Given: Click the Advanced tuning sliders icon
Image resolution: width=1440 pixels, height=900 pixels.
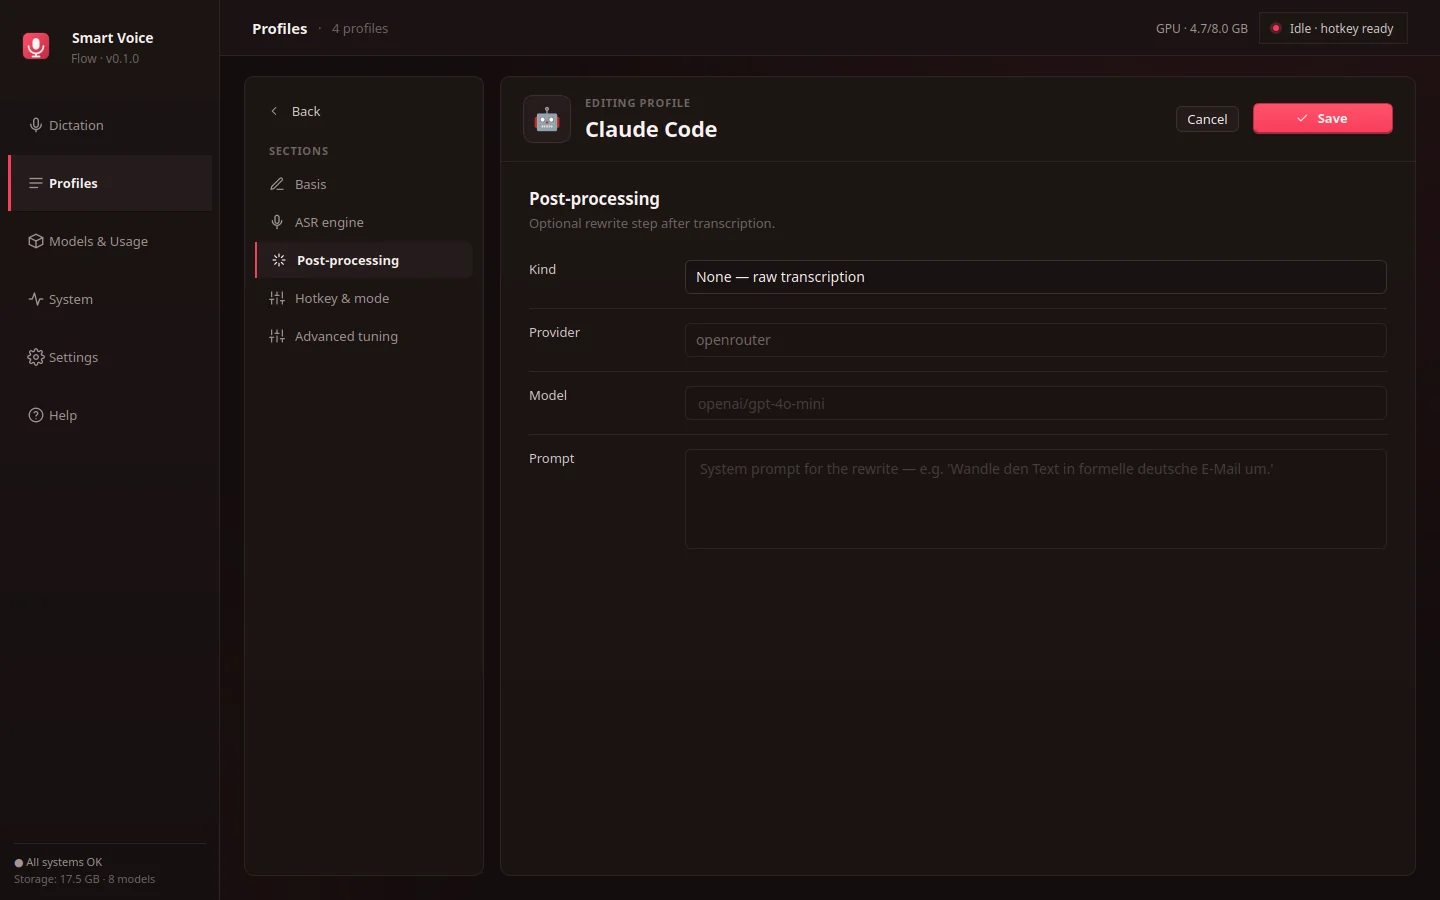Looking at the screenshot, I should pyautogui.click(x=277, y=336).
